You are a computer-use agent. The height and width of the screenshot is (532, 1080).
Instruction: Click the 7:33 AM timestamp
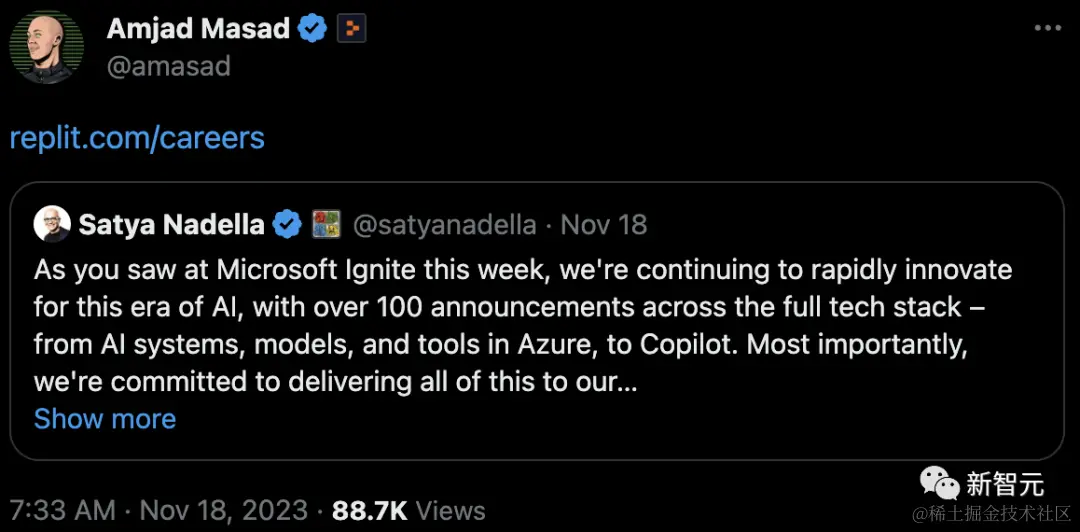point(63,510)
